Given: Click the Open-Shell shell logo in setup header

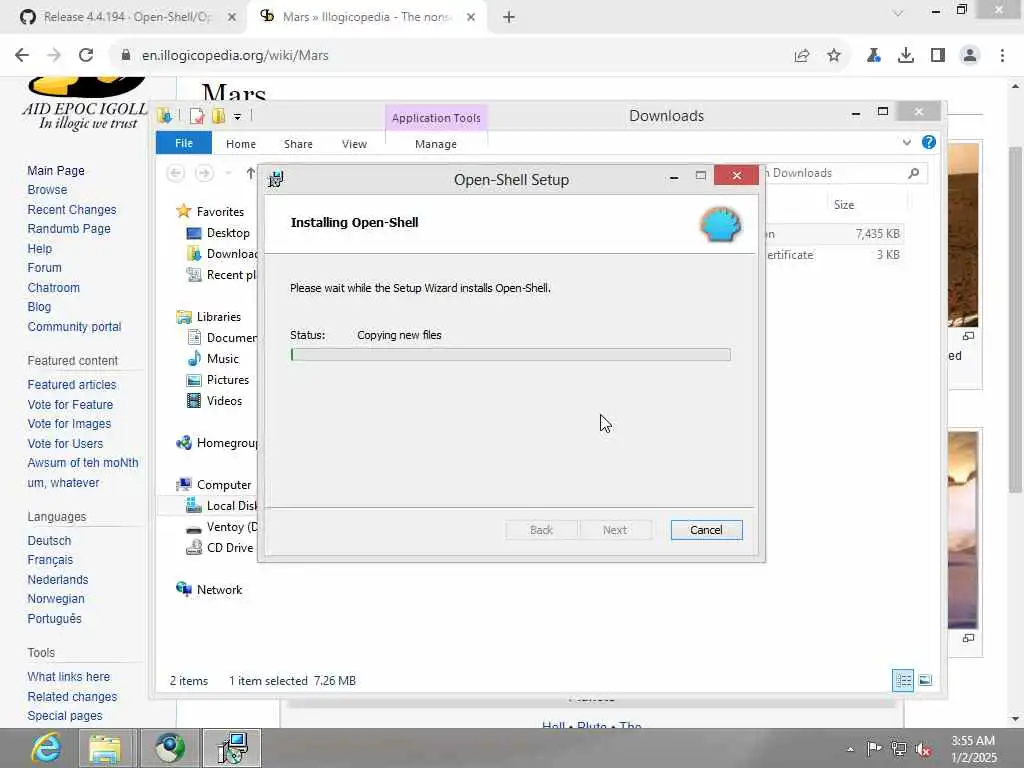Looking at the screenshot, I should click(x=721, y=224).
